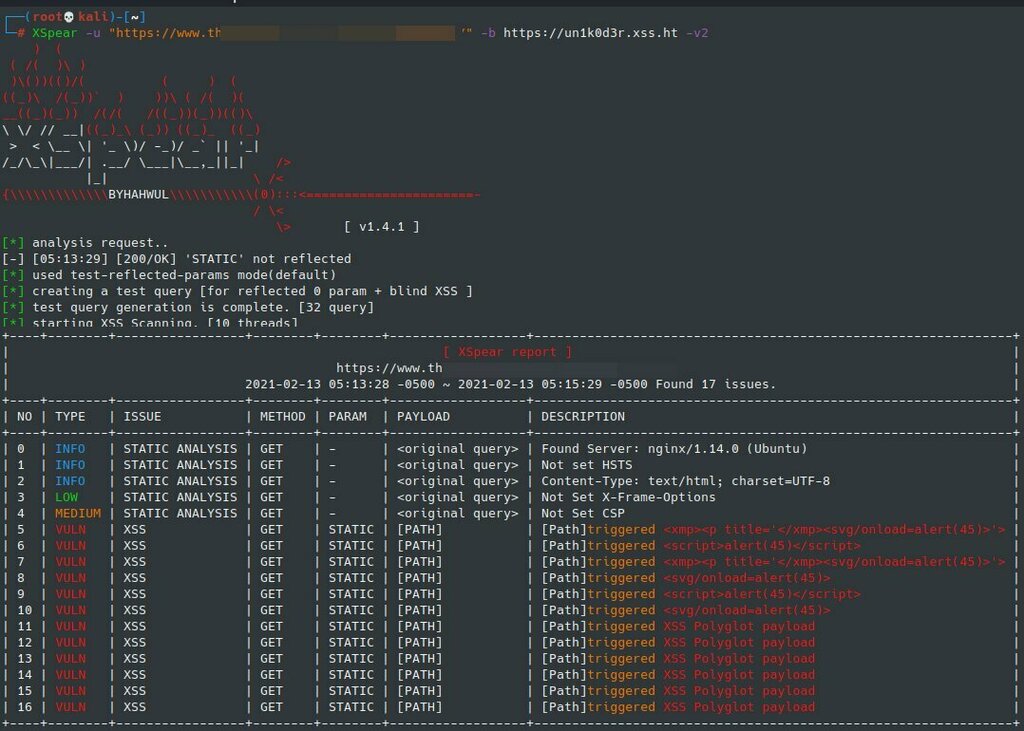The height and width of the screenshot is (731, 1024).
Task: Click the VULN type in row 5
Action: [70, 529]
